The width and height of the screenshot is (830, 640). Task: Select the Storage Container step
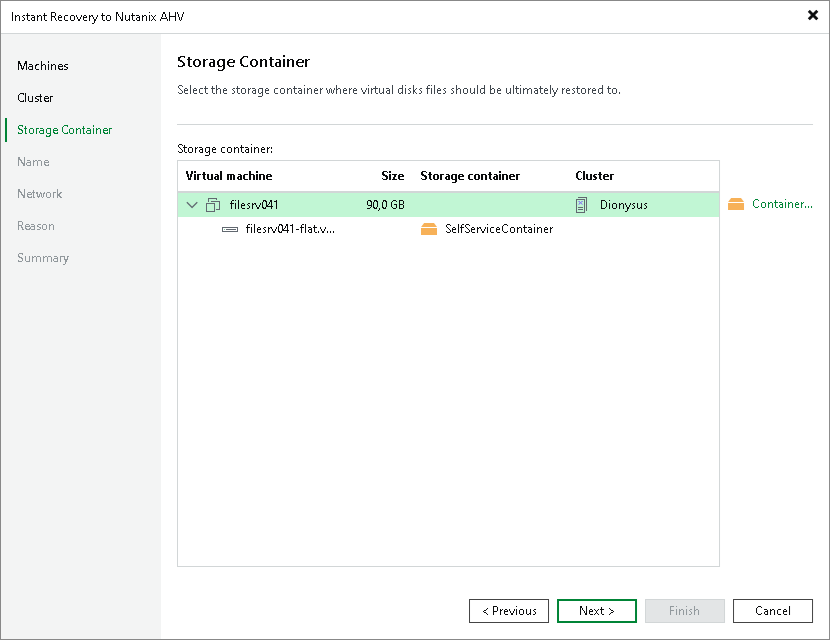[65, 130]
